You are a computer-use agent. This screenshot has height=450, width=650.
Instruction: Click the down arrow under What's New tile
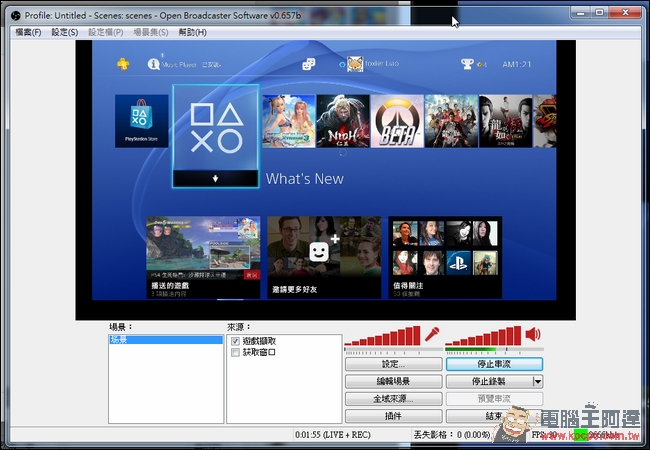(x=216, y=179)
